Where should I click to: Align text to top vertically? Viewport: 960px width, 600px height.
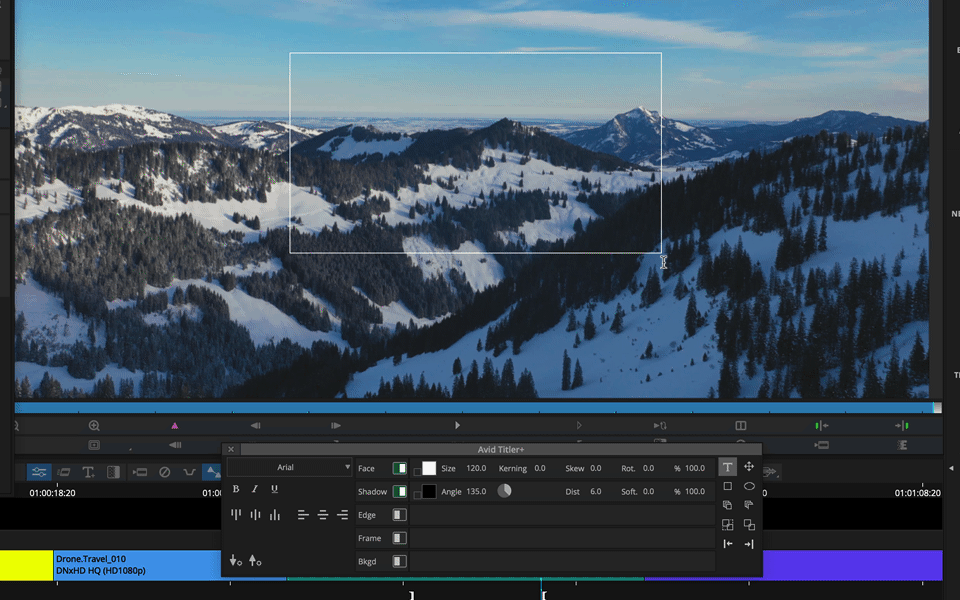click(x=236, y=514)
